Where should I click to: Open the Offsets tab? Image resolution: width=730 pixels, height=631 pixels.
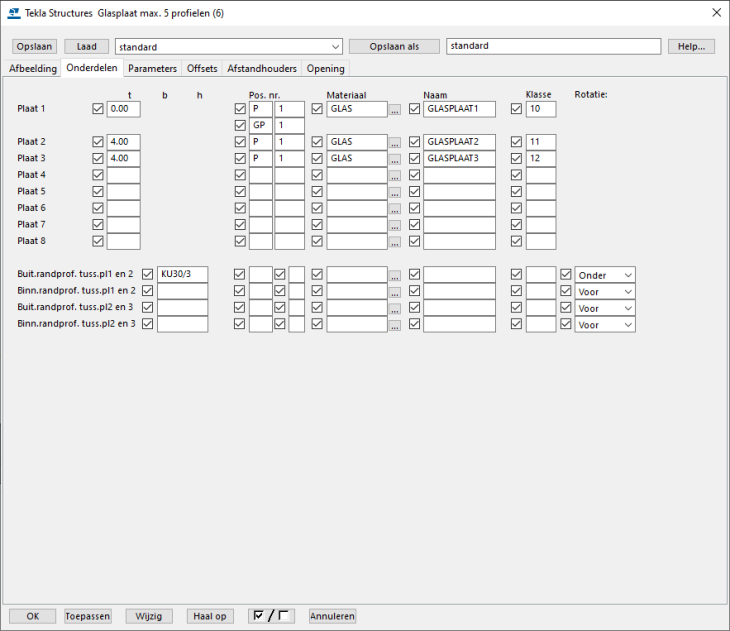202,68
